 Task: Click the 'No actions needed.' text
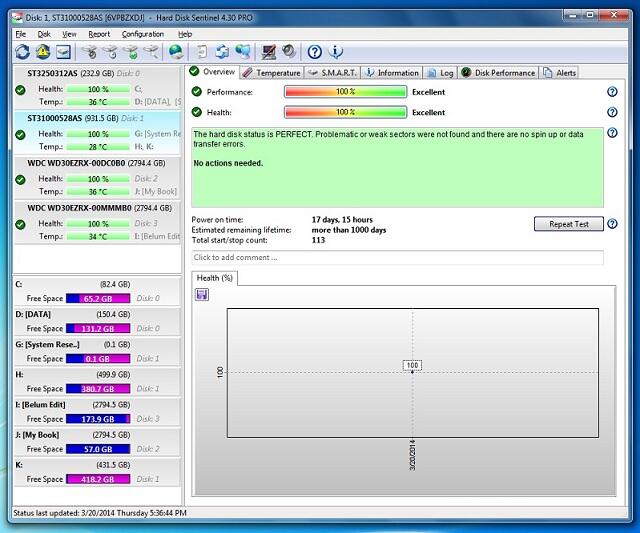tap(228, 163)
